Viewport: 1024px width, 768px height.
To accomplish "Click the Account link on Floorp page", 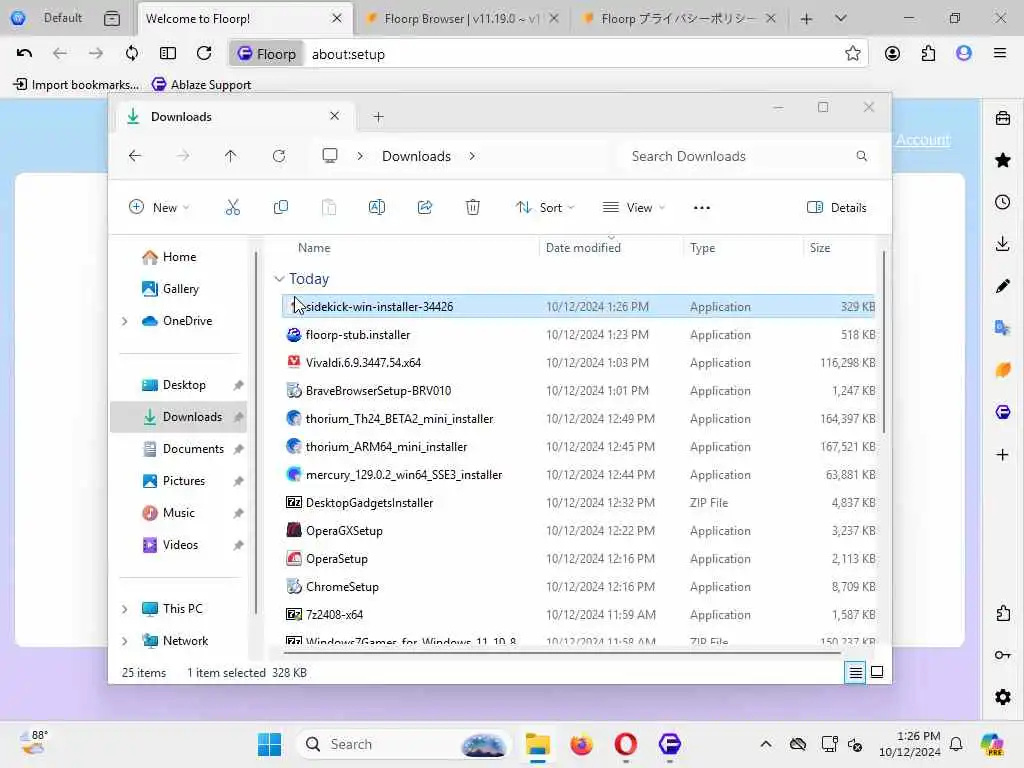I will (923, 140).
